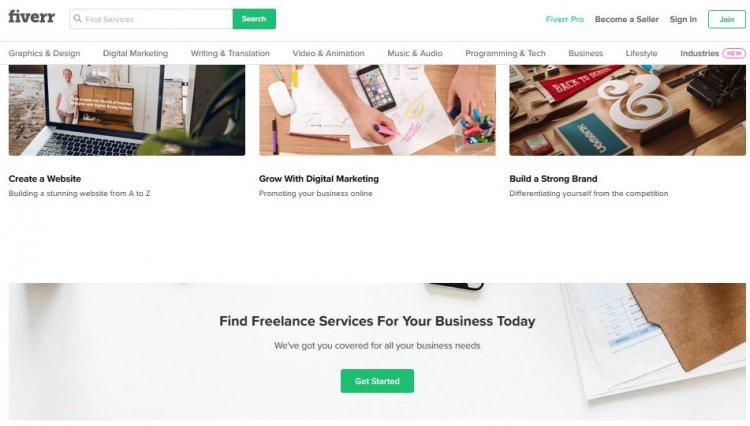Select Writing & Translation menu

click(230, 53)
